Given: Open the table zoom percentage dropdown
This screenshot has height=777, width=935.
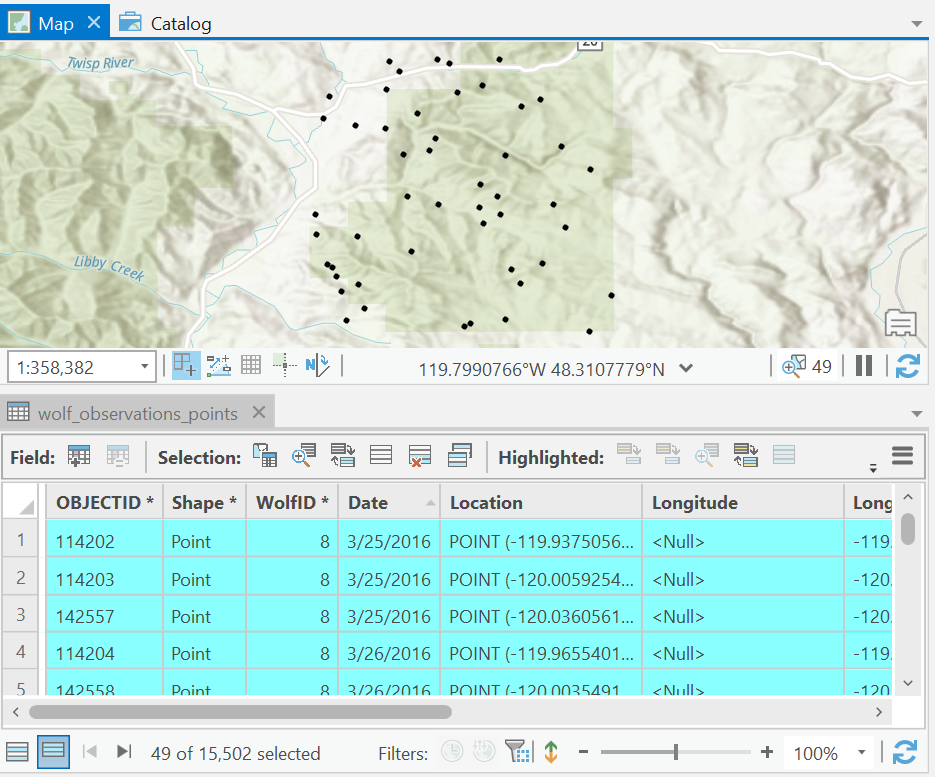Looking at the screenshot, I should [861, 753].
